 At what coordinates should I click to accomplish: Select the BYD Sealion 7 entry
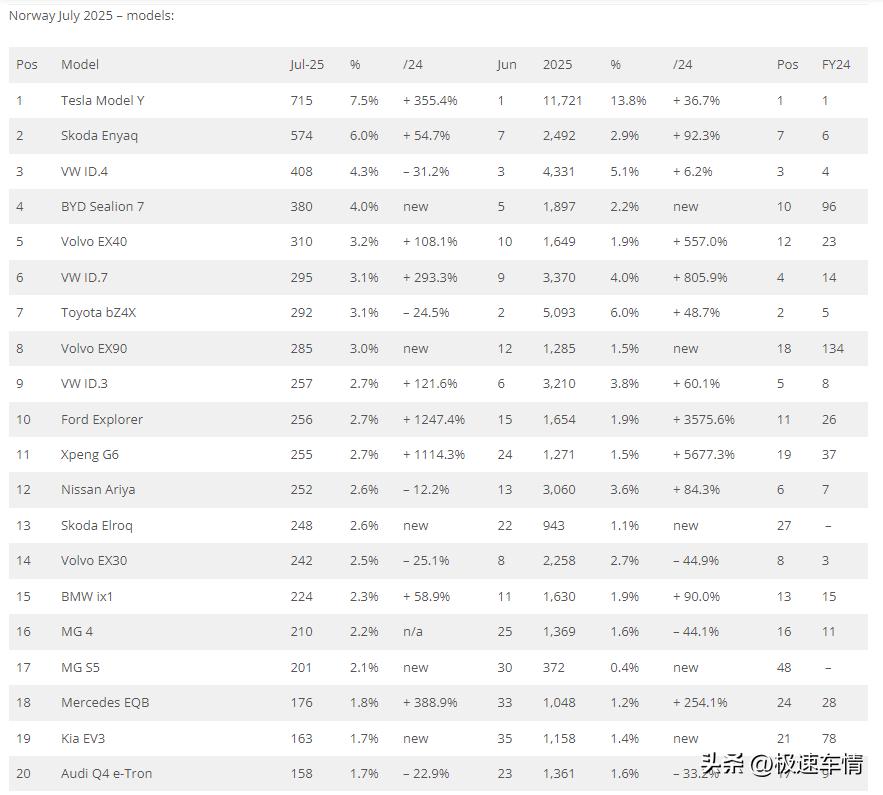coord(102,207)
